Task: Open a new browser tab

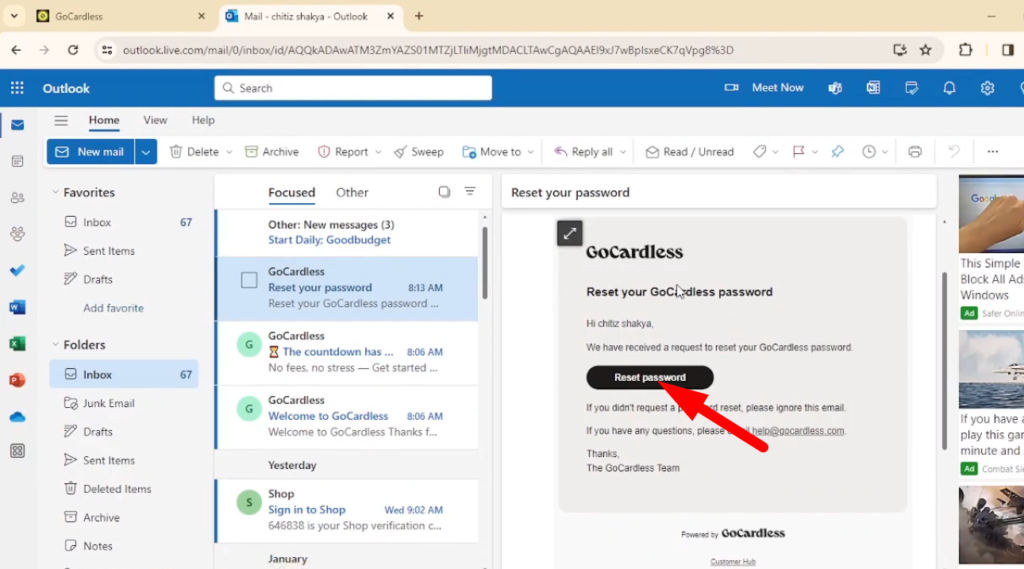Action: point(419,16)
